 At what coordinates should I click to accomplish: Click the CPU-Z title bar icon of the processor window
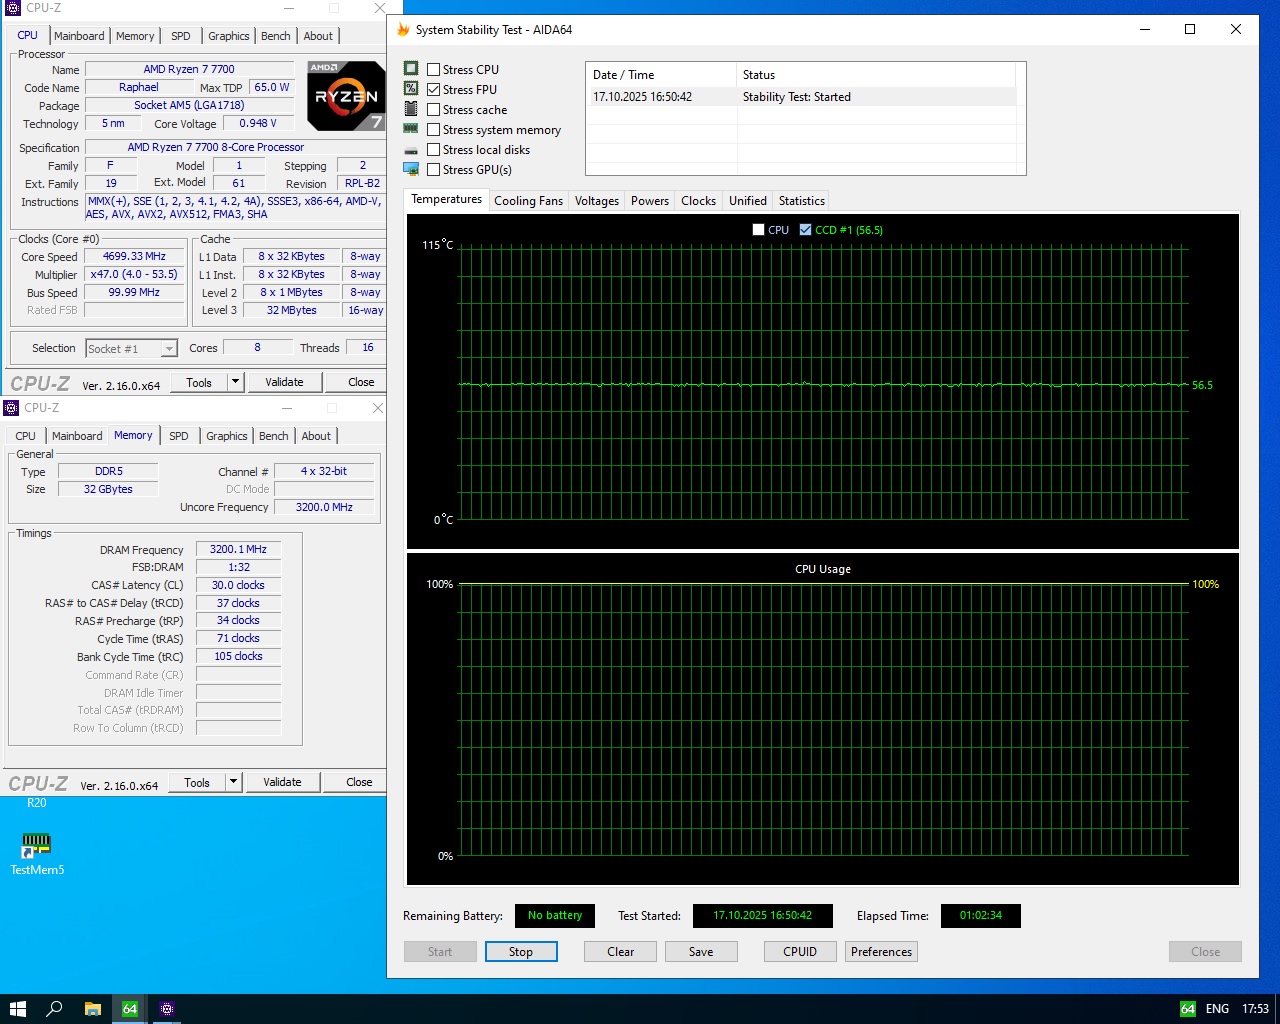[x=12, y=8]
